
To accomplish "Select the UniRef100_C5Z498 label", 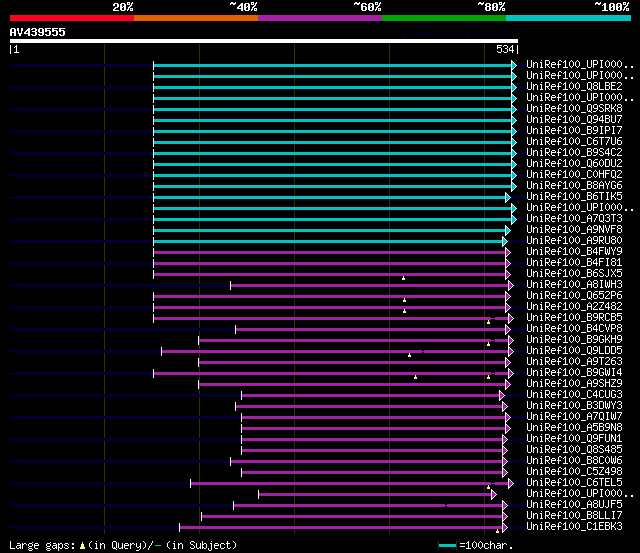I will coord(574,472).
